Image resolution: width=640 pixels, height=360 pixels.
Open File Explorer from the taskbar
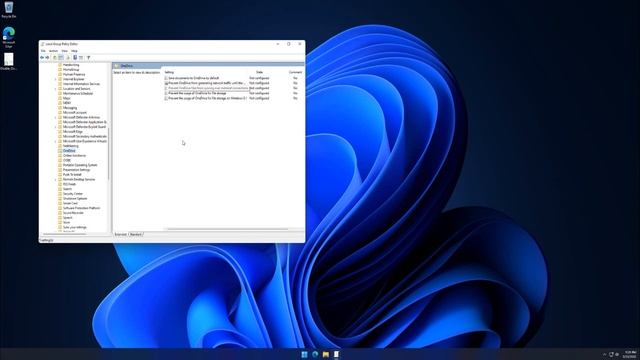coord(326,354)
